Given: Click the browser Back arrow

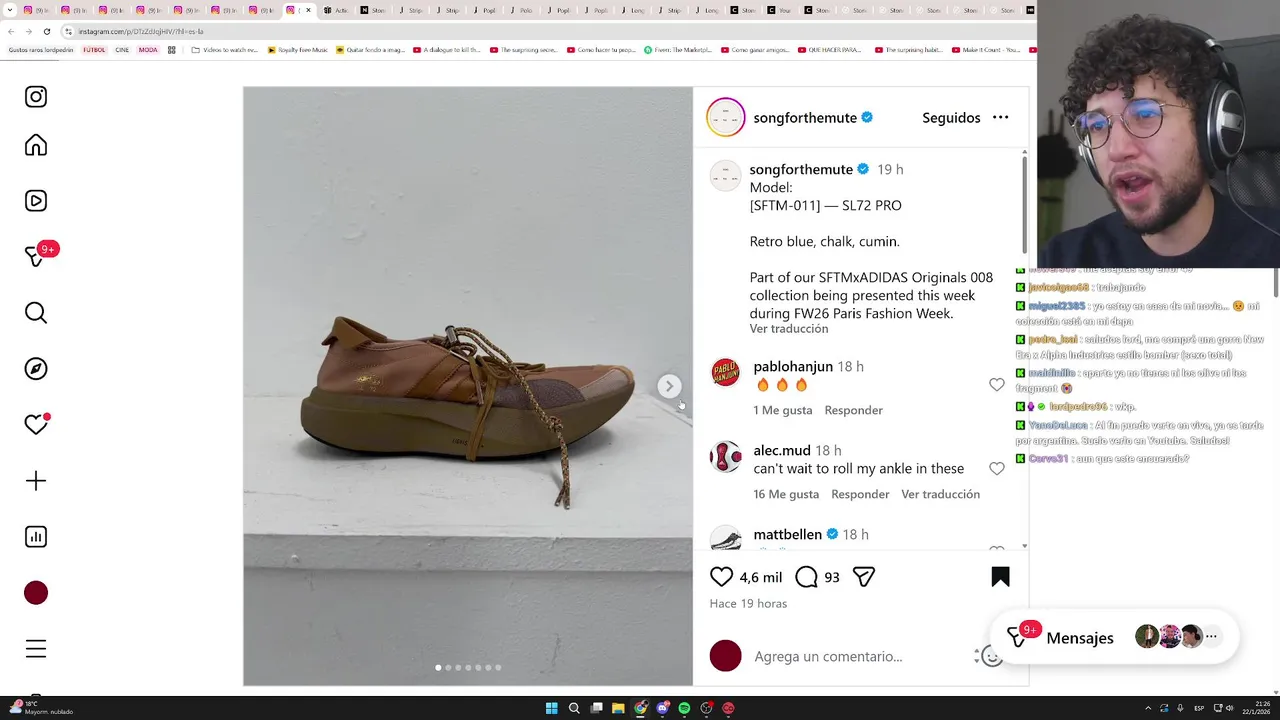Looking at the screenshot, I should 11,31.
